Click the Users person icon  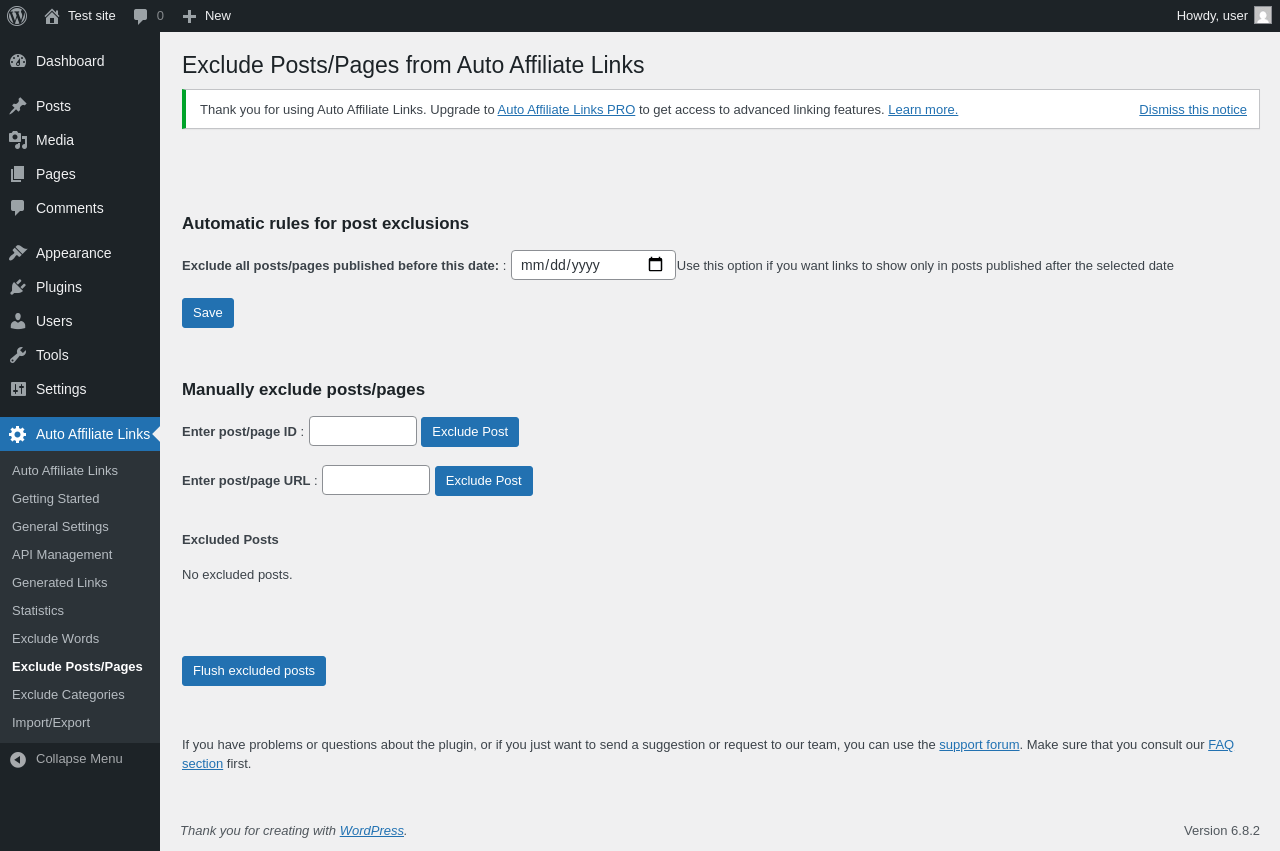(18, 321)
